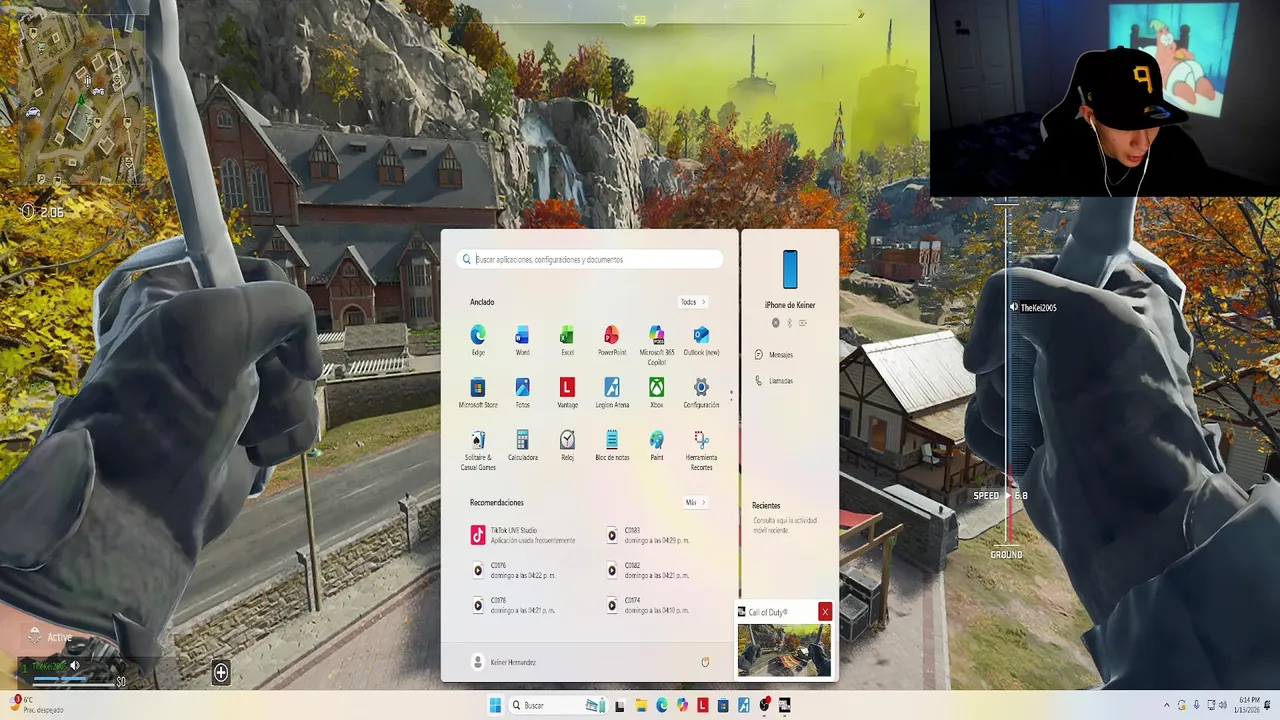Open the Xbox app
1280x720 pixels.
click(657, 393)
